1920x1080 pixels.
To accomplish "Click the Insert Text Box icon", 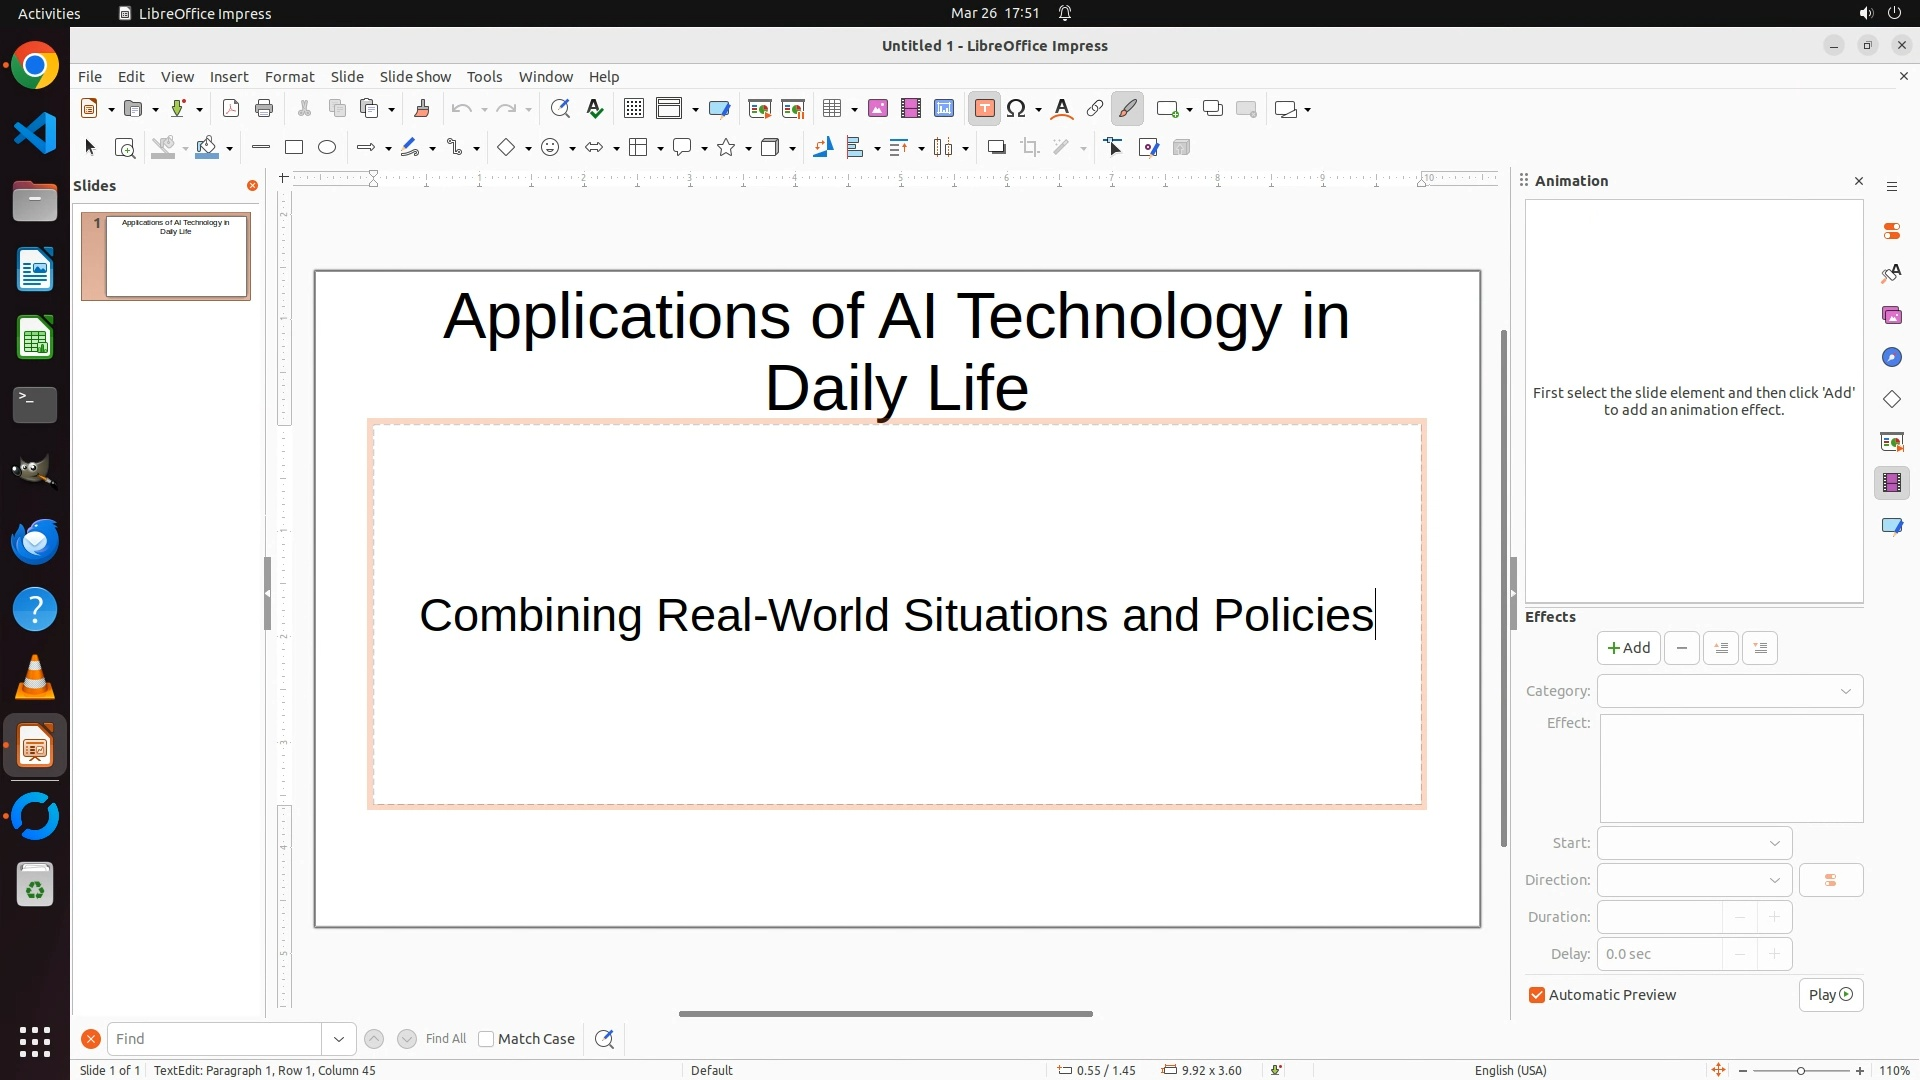I will click(984, 109).
